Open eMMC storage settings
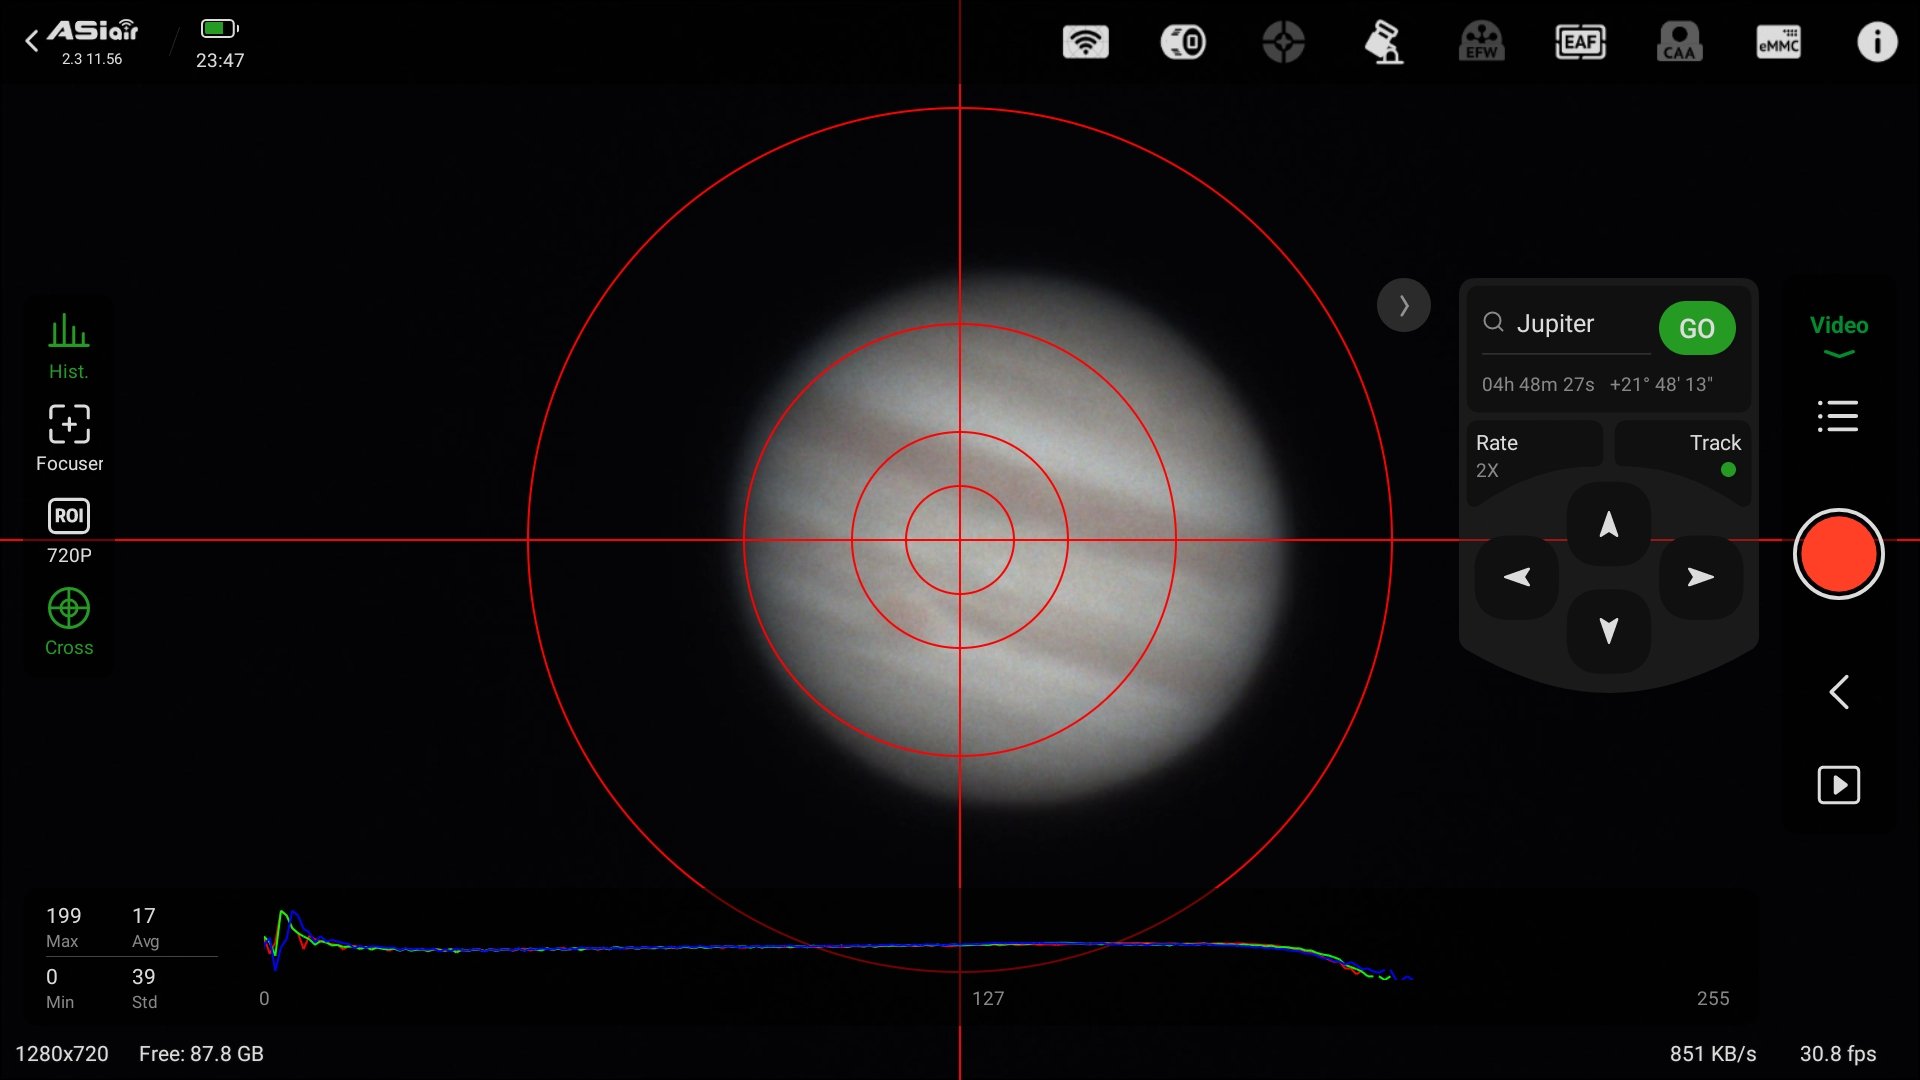The image size is (1920, 1080). (x=1778, y=42)
